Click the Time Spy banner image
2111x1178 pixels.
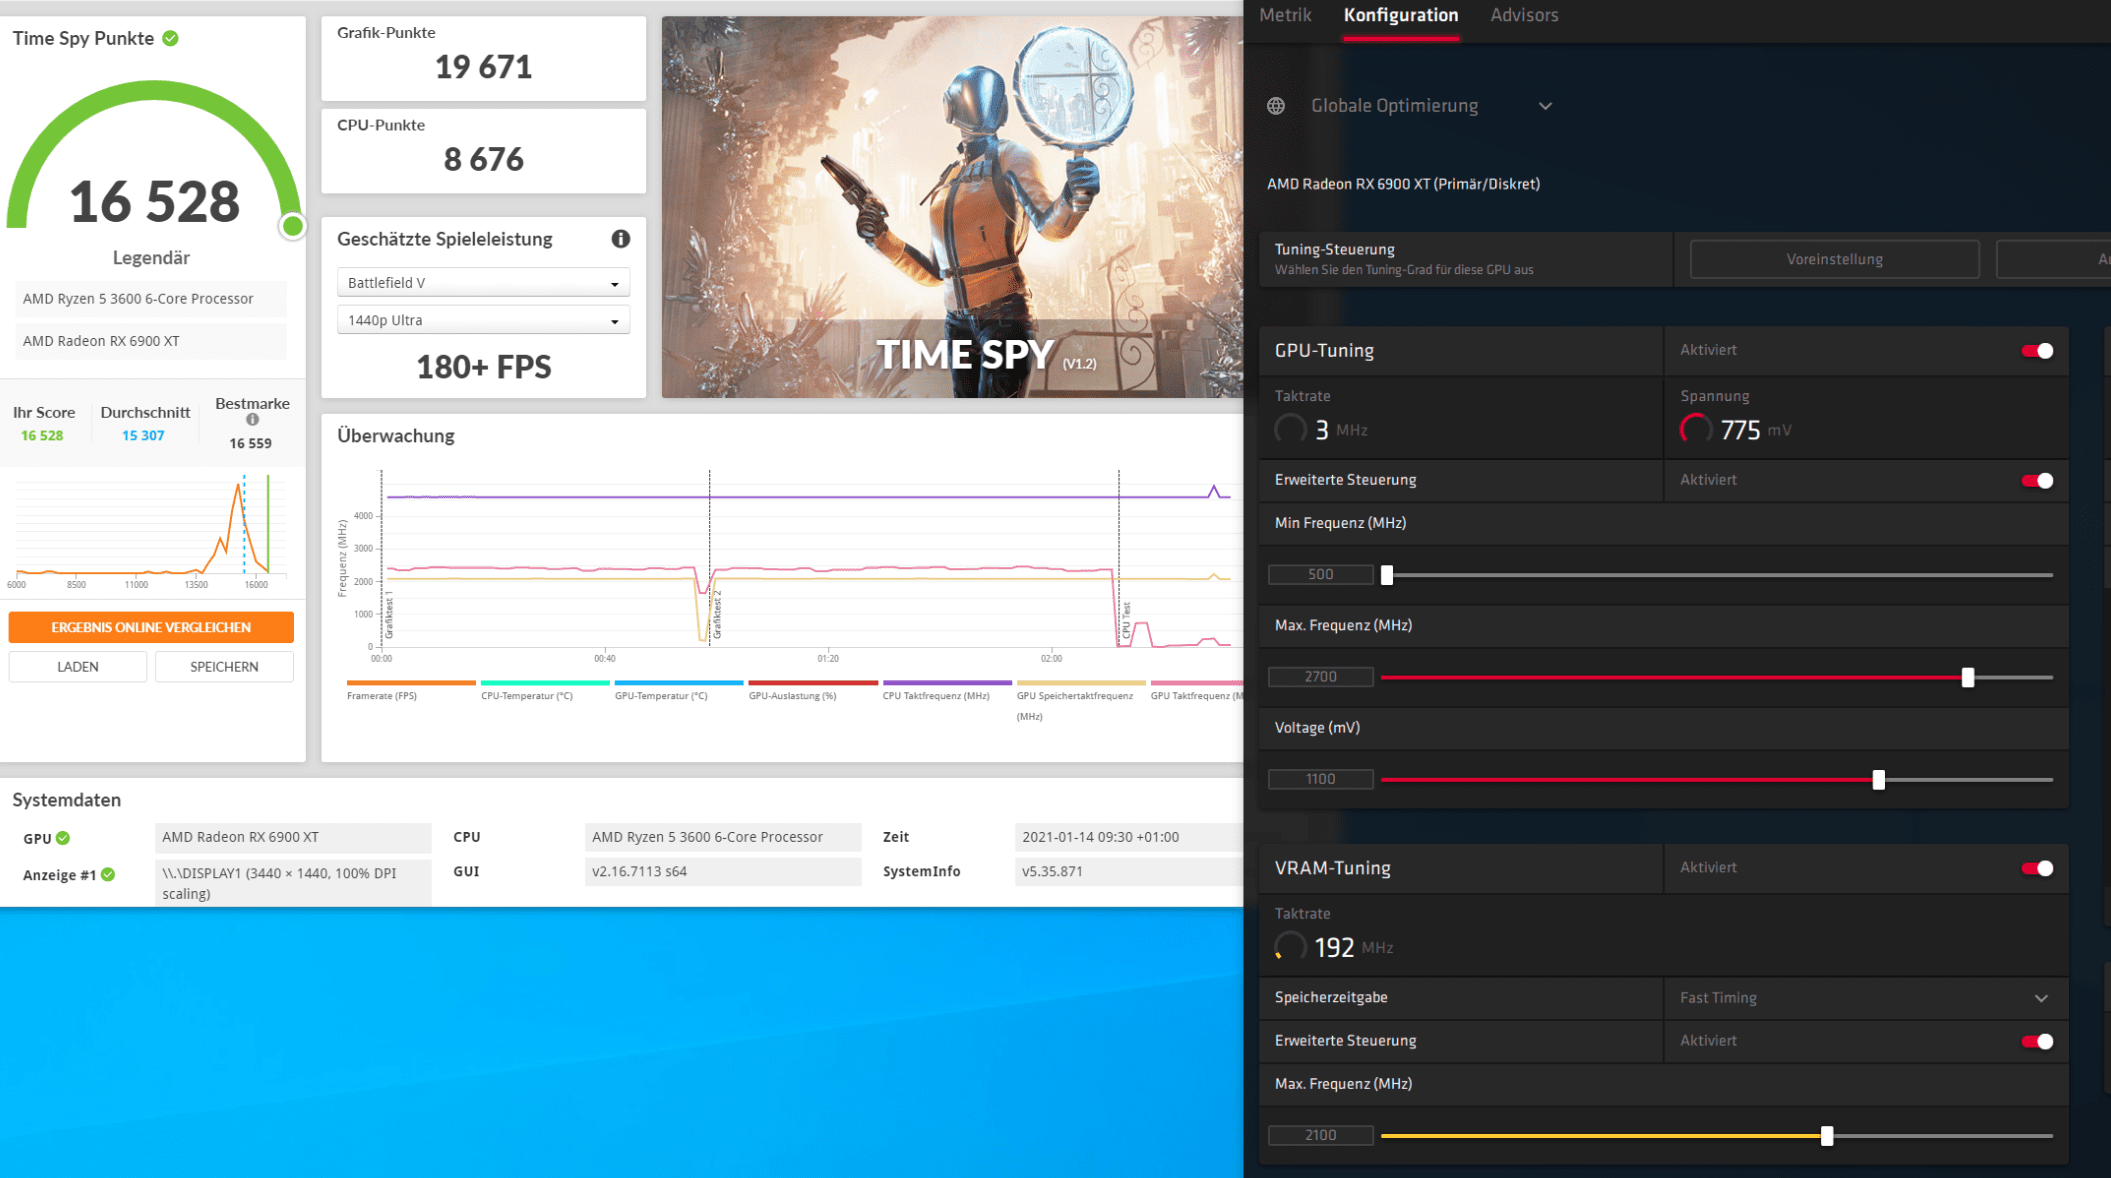point(952,207)
